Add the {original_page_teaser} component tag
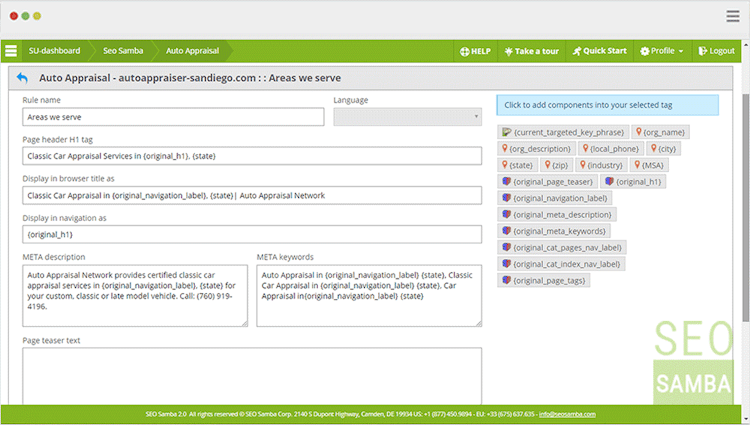 click(547, 182)
